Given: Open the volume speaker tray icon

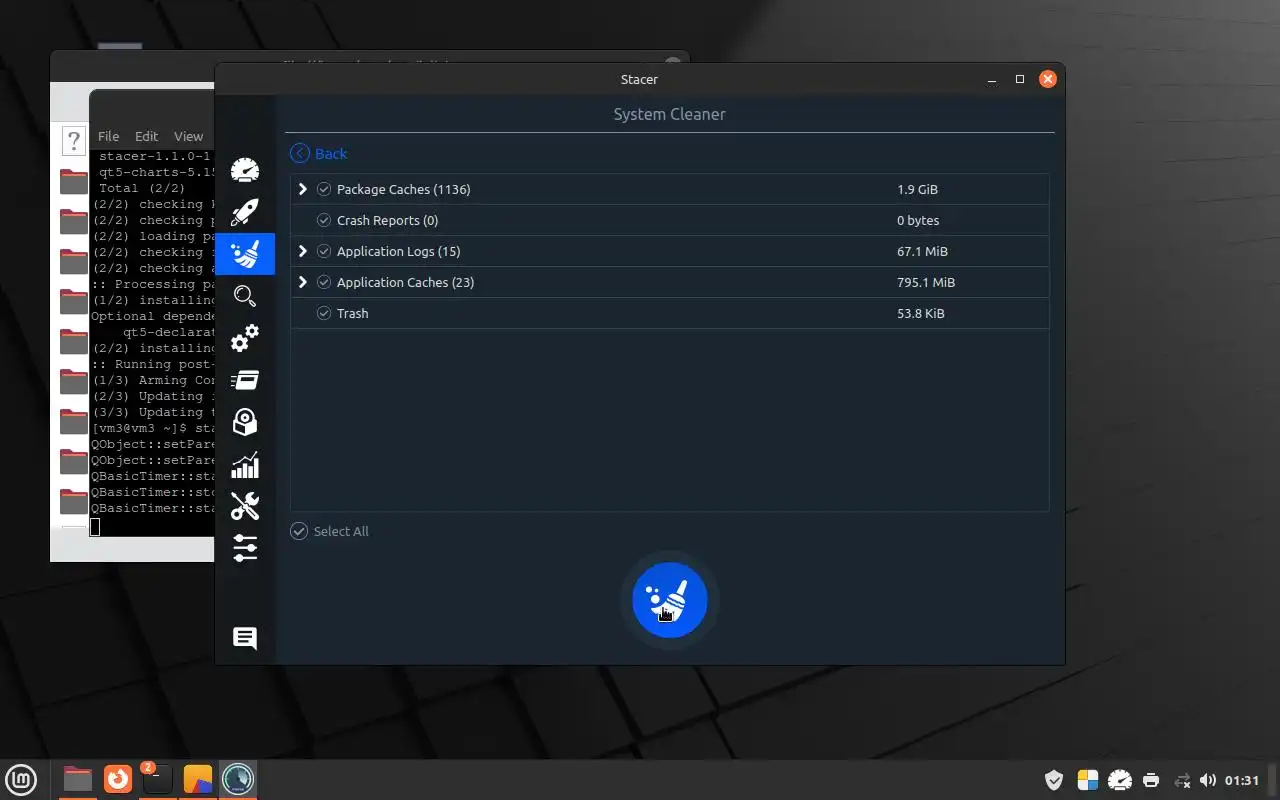Looking at the screenshot, I should [1208, 780].
